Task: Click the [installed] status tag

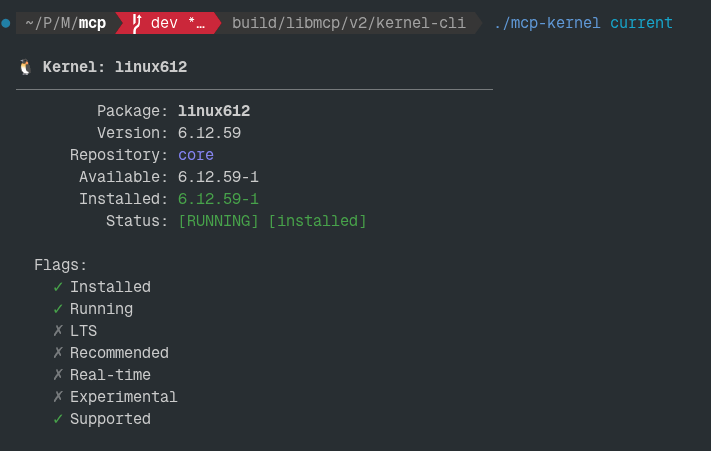Action: tap(317, 221)
